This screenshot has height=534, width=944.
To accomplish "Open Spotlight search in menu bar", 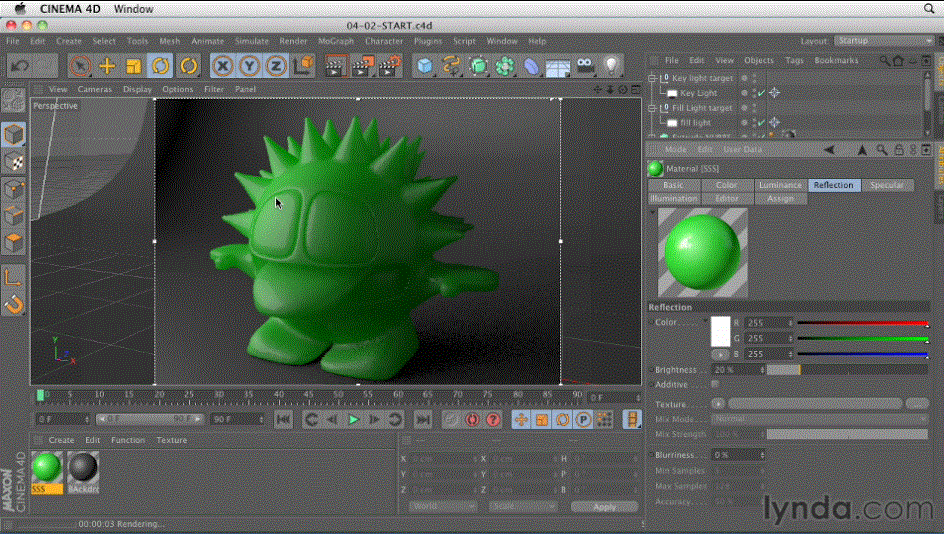I will pos(930,9).
